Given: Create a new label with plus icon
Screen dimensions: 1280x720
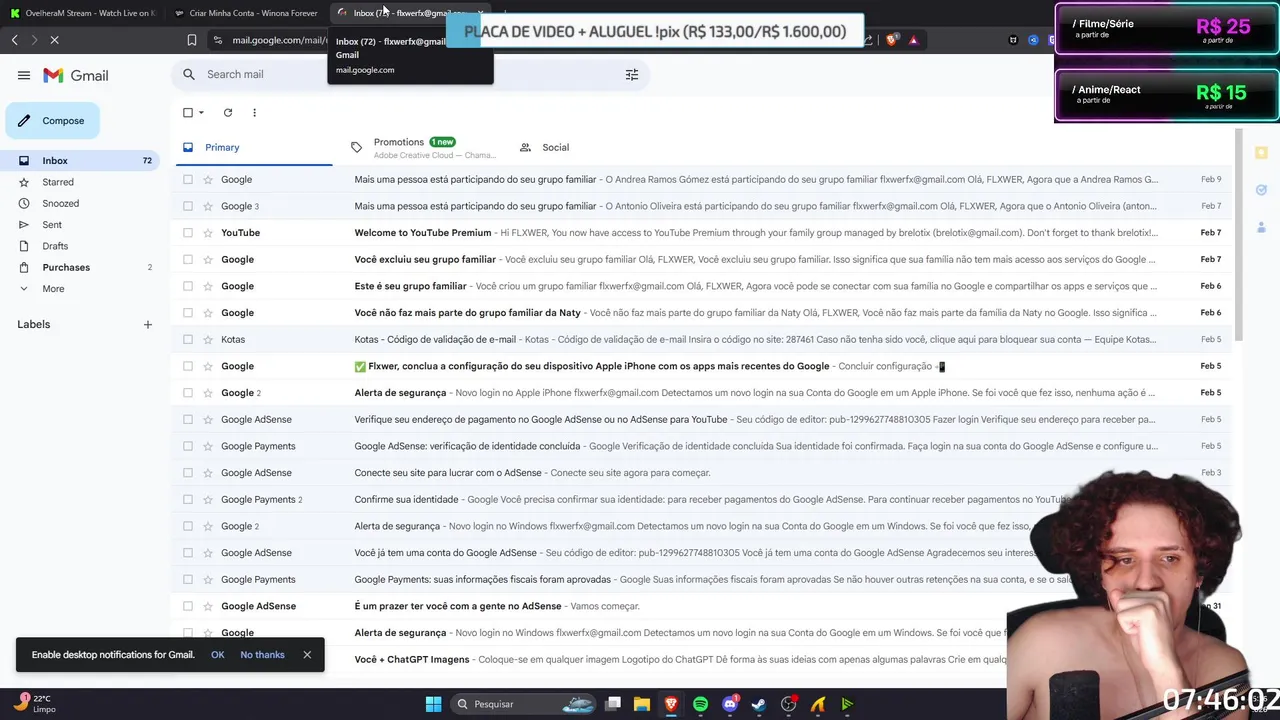Looking at the screenshot, I should pyautogui.click(x=148, y=324).
